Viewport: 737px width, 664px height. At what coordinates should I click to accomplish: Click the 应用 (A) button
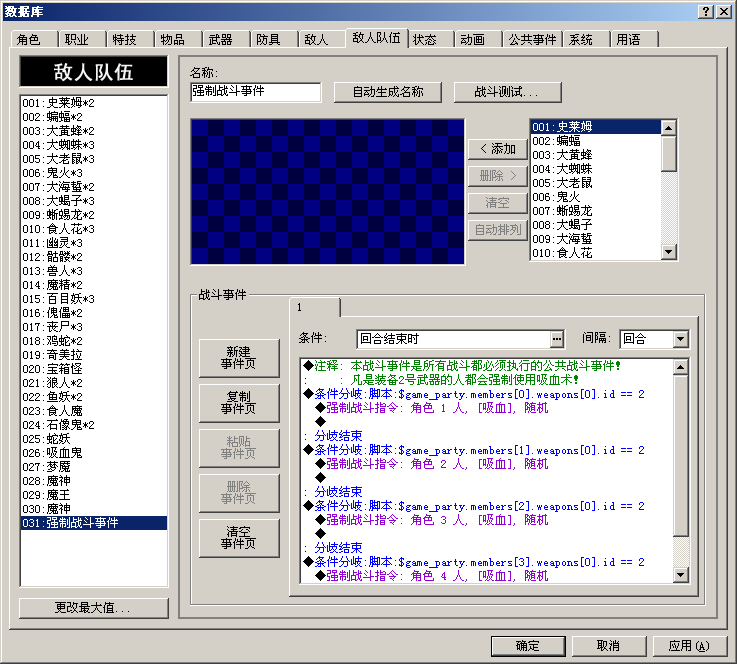[689, 646]
